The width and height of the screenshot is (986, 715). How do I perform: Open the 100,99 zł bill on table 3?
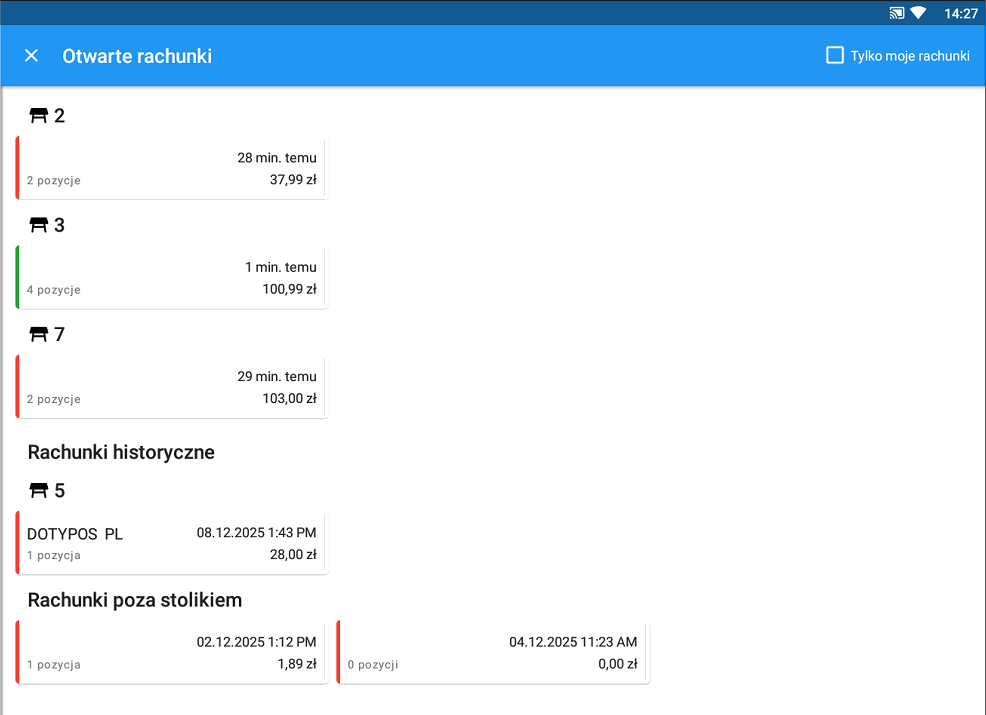[x=172, y=278]
